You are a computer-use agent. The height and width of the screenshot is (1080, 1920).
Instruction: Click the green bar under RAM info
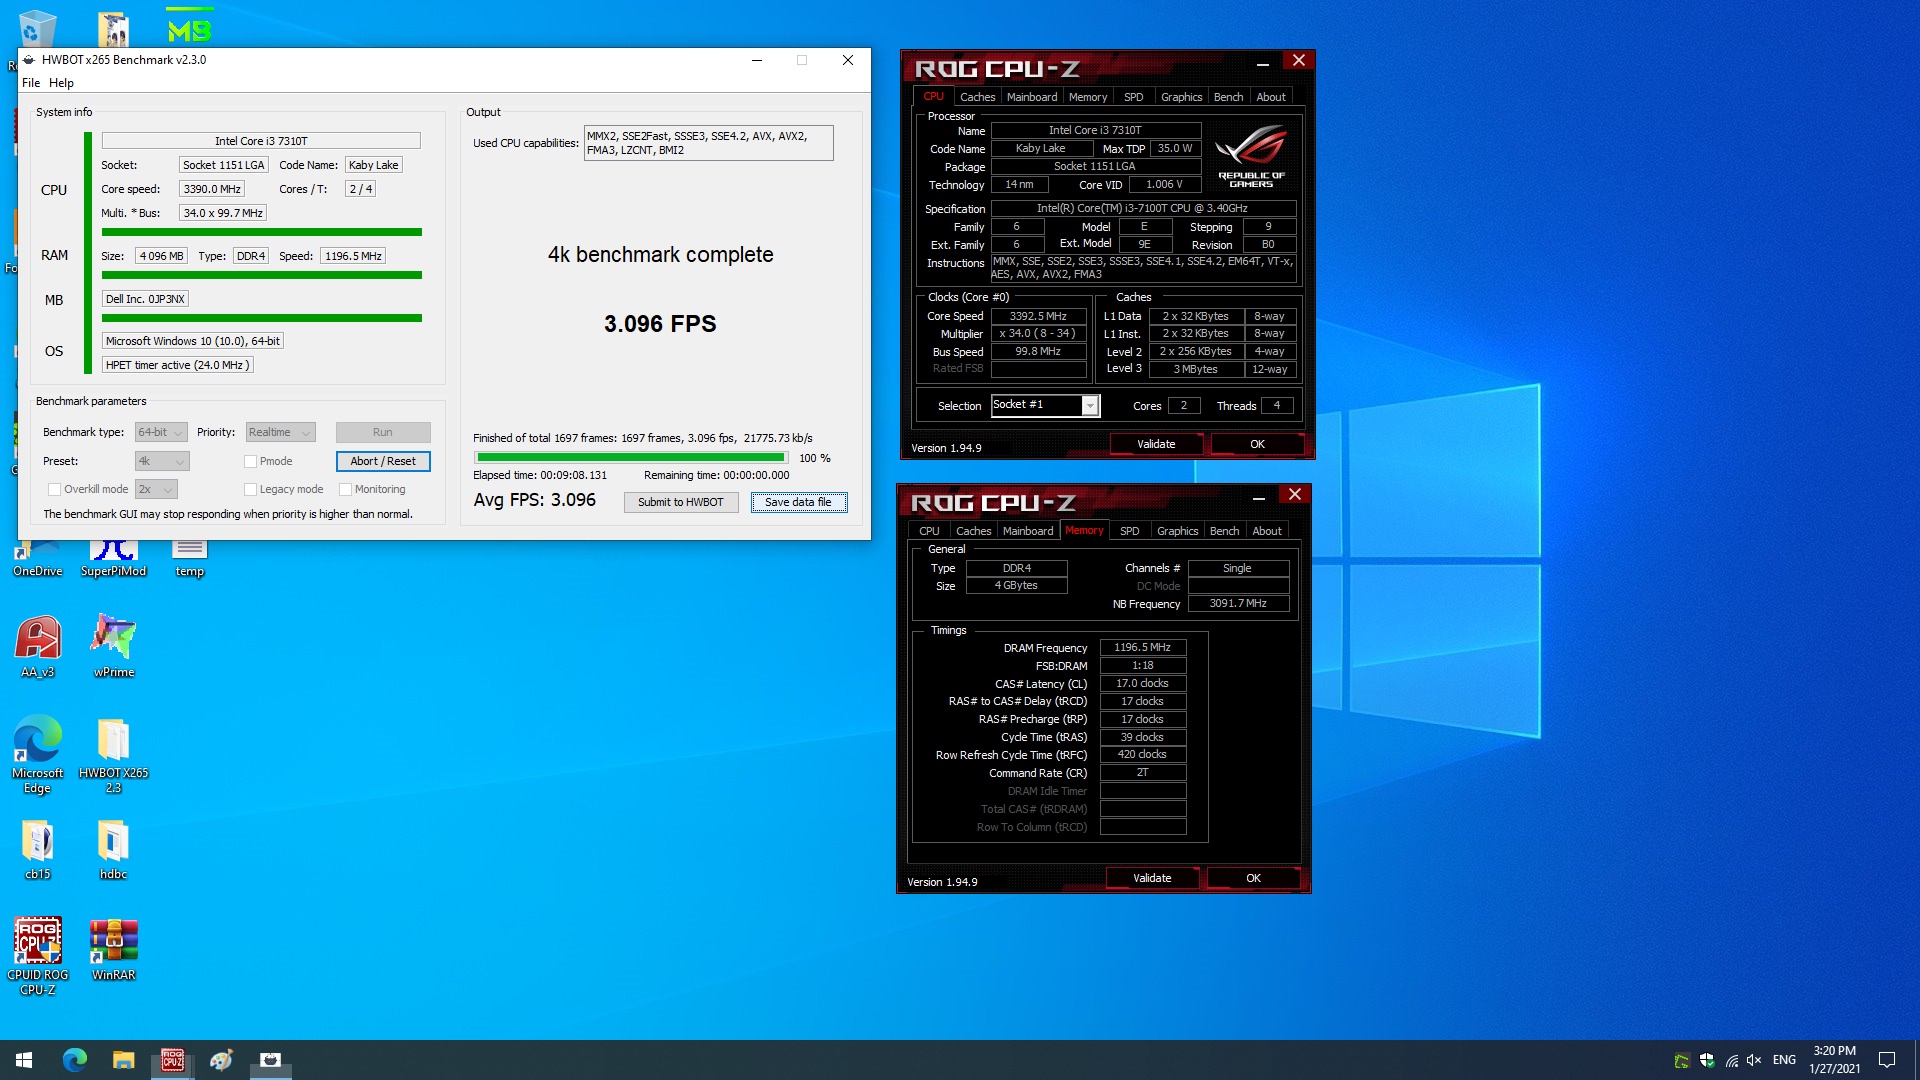coord(261,275)
